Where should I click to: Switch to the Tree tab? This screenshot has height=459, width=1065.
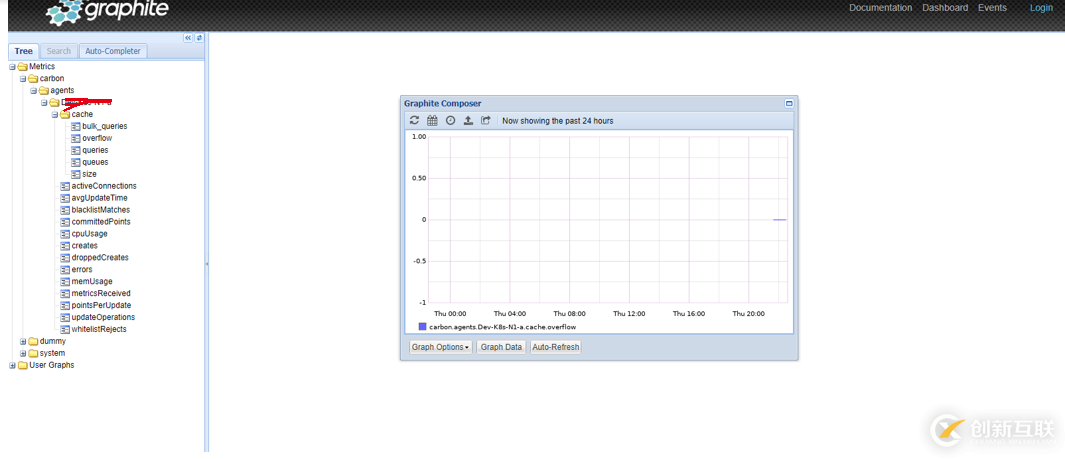(x=24, y=51)
